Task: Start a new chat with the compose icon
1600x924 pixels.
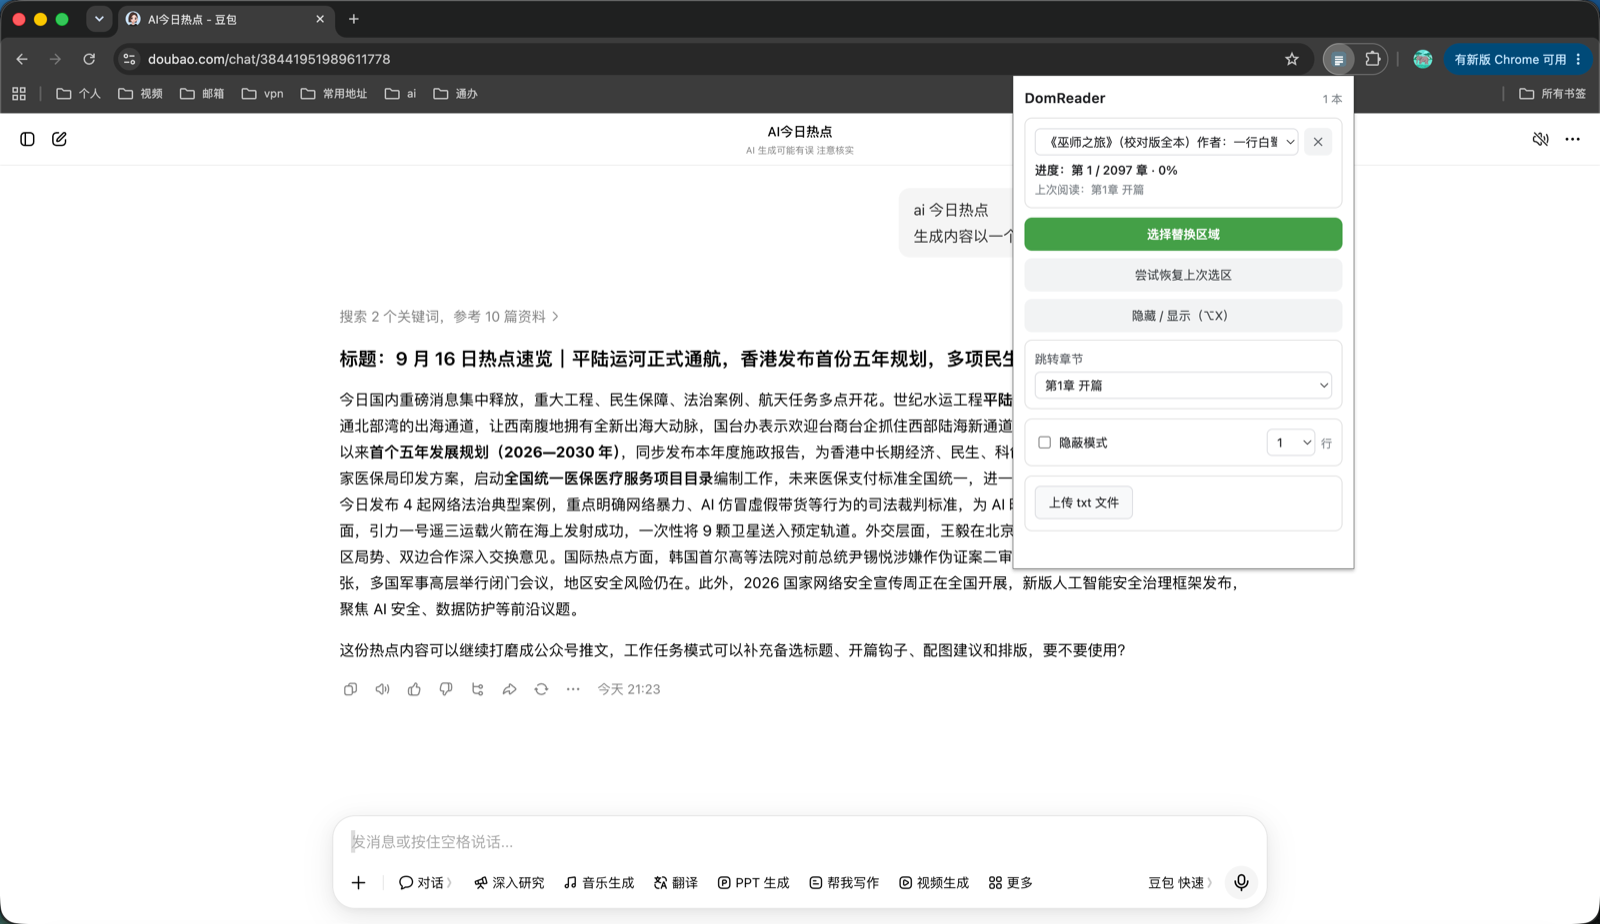Action: 59,139
